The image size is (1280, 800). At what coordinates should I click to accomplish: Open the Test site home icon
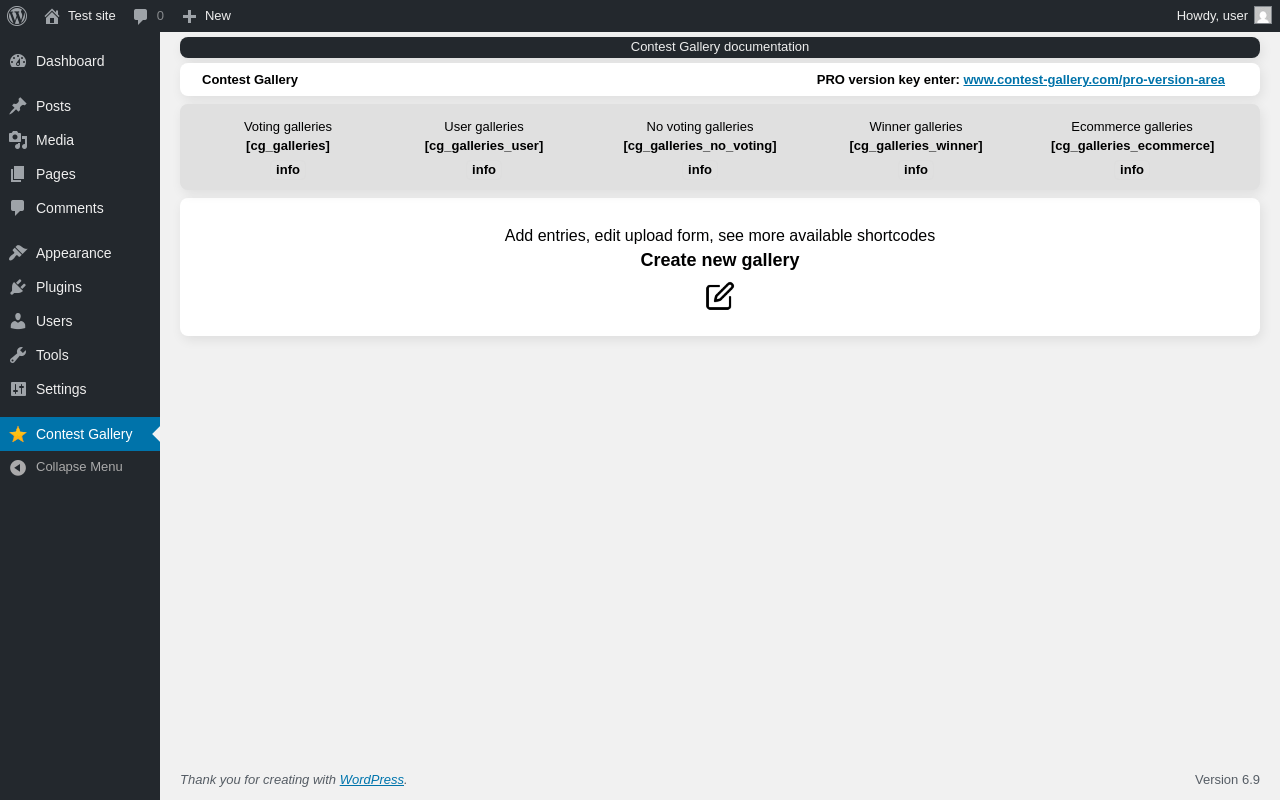pos(52,16)
